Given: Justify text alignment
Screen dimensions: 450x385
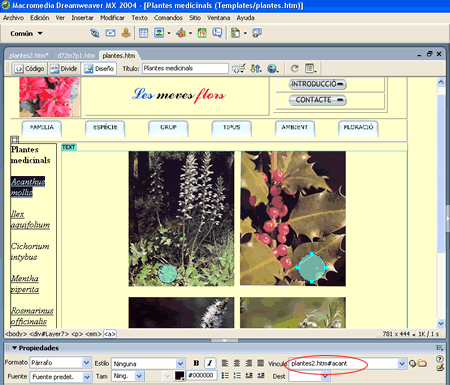Looking at the screenshot, I should point(261,363).
